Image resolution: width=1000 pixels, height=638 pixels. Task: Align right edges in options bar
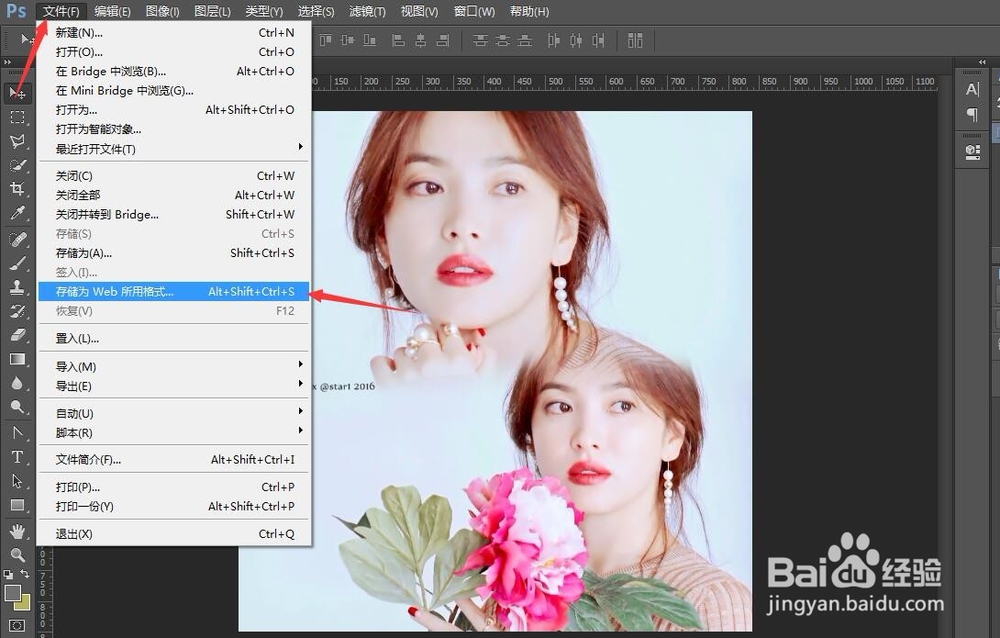tap(443, 41)
